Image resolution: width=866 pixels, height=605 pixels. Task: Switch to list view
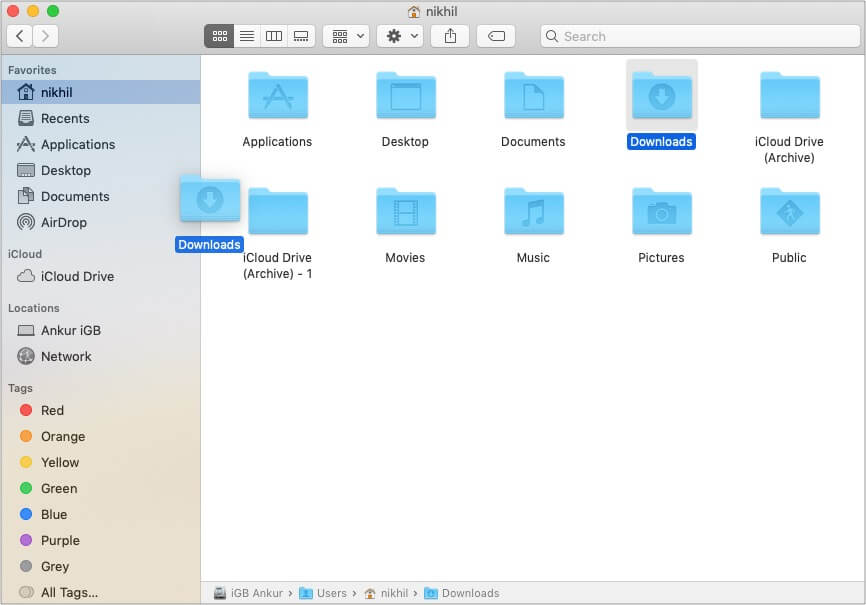tap(247, 36)
